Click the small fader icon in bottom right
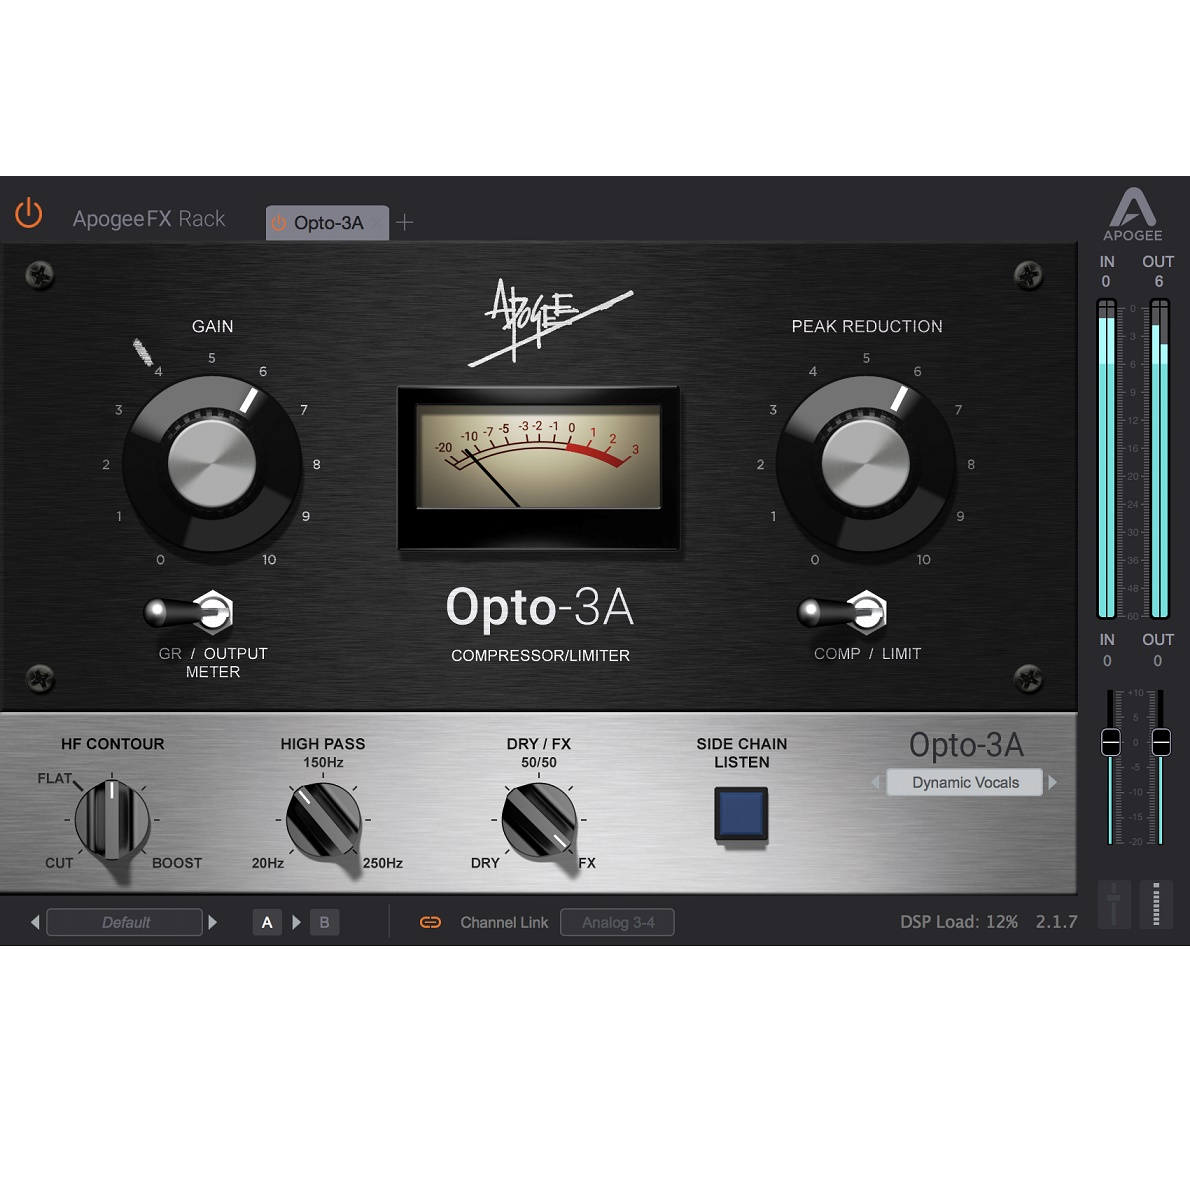Screen dimensions: 1190x1190 click(1113, 903)
